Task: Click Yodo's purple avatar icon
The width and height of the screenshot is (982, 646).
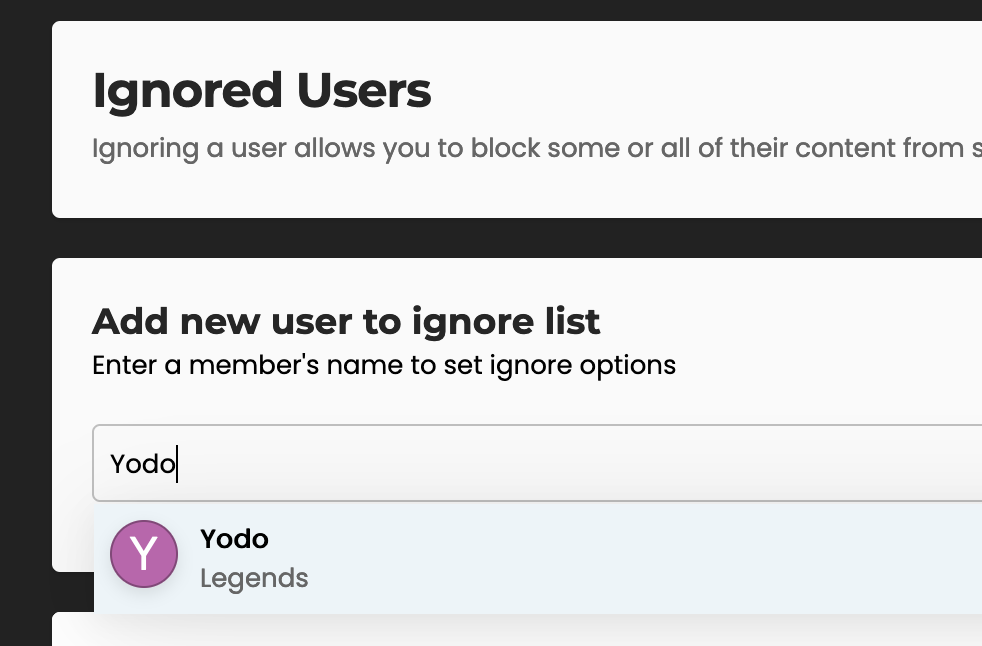Action: pos(144,554)
